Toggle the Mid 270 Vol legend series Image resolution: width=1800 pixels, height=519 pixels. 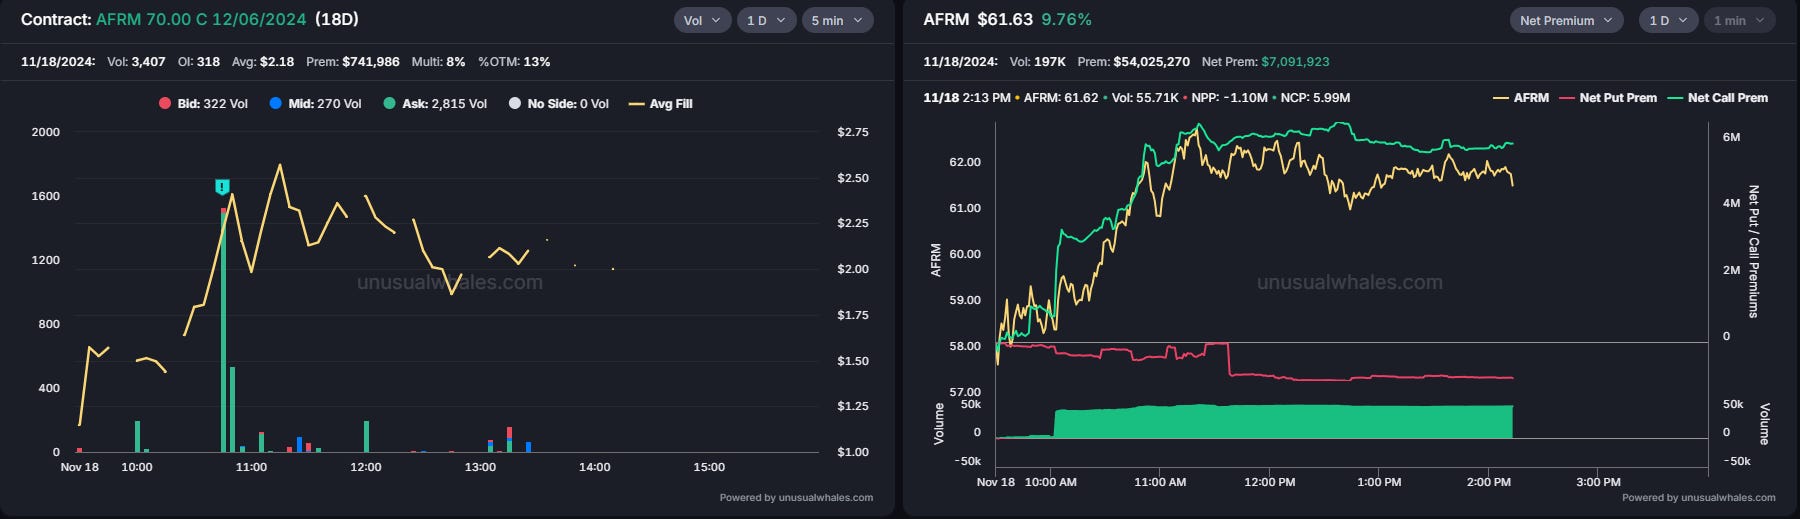(315, 104)
